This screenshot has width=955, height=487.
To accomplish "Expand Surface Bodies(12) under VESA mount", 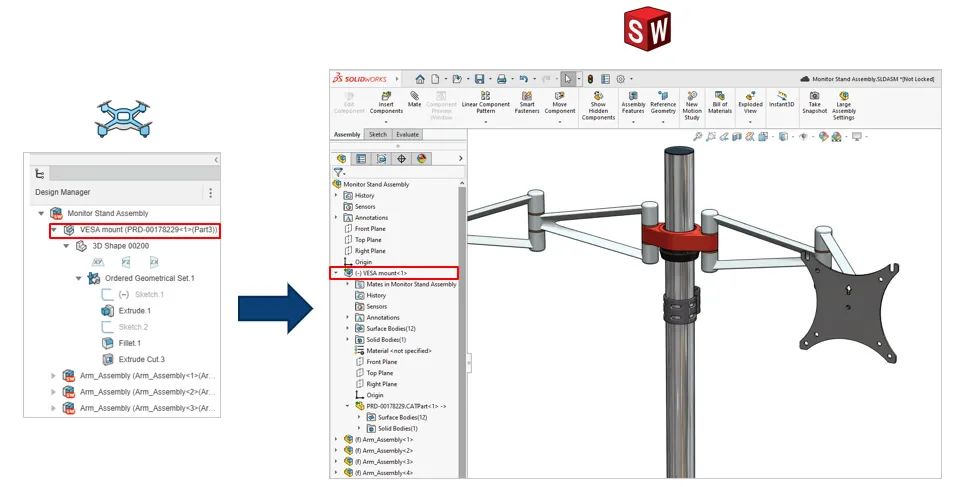I will (348, 329).
